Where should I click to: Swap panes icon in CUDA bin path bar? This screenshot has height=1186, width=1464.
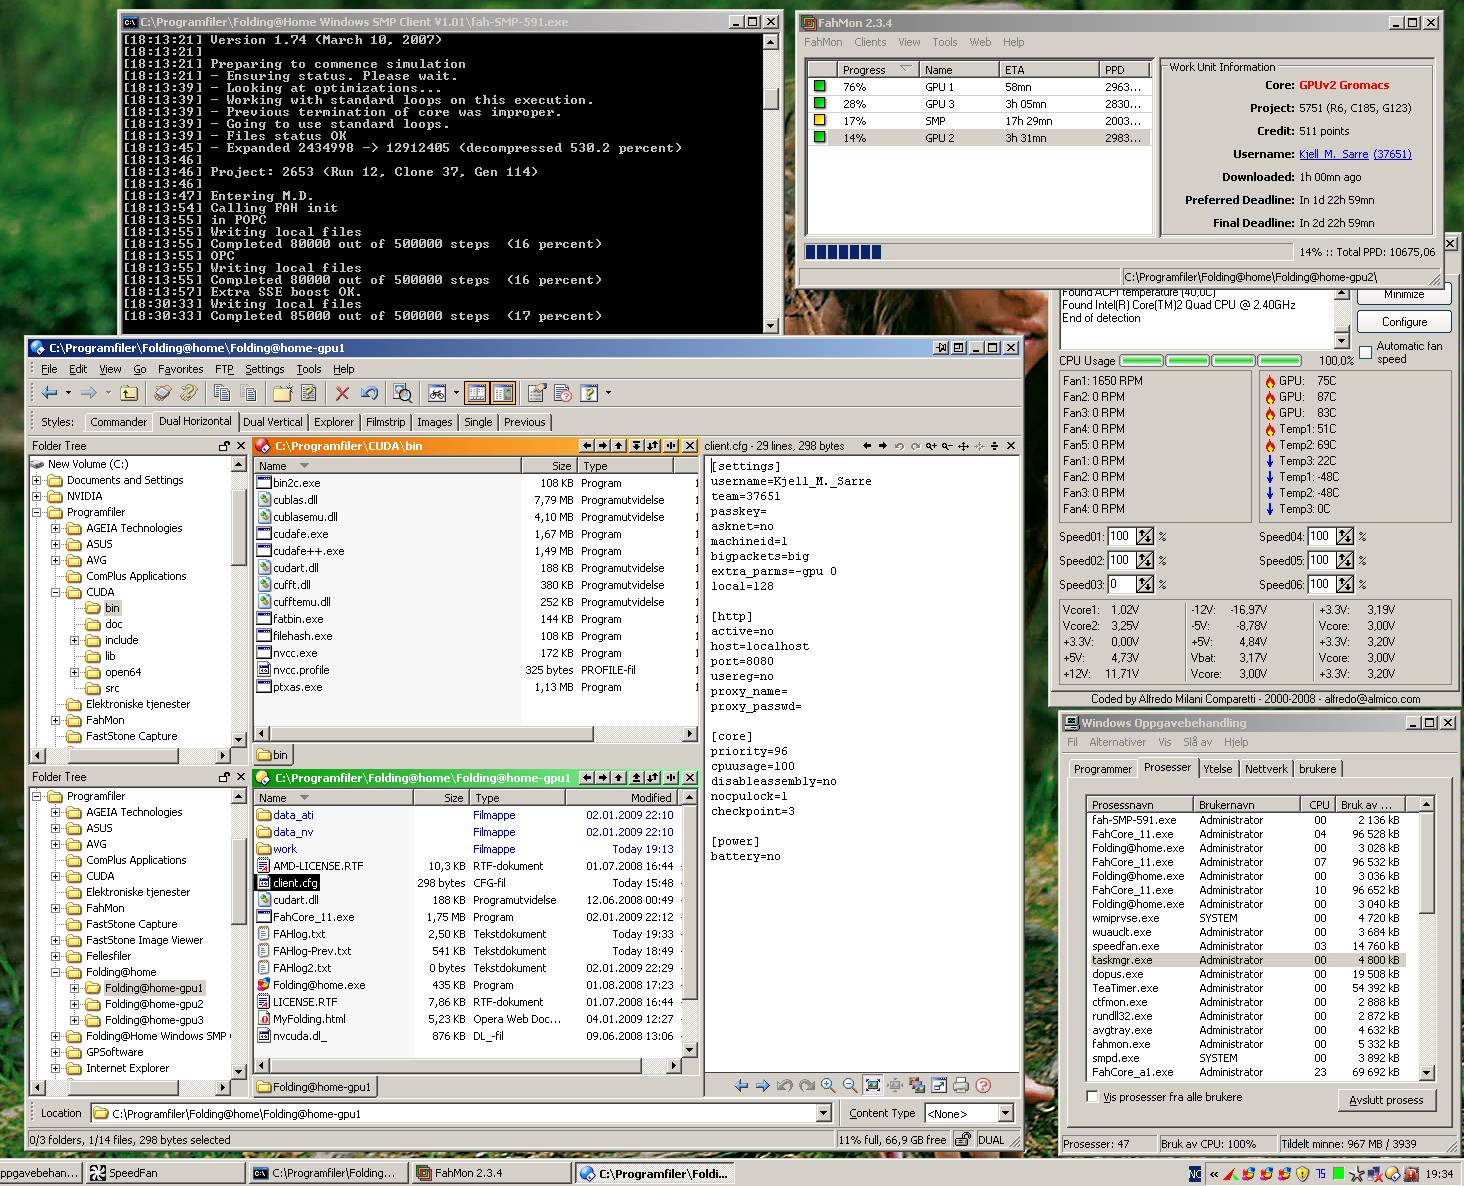click(x=653, y=446)
